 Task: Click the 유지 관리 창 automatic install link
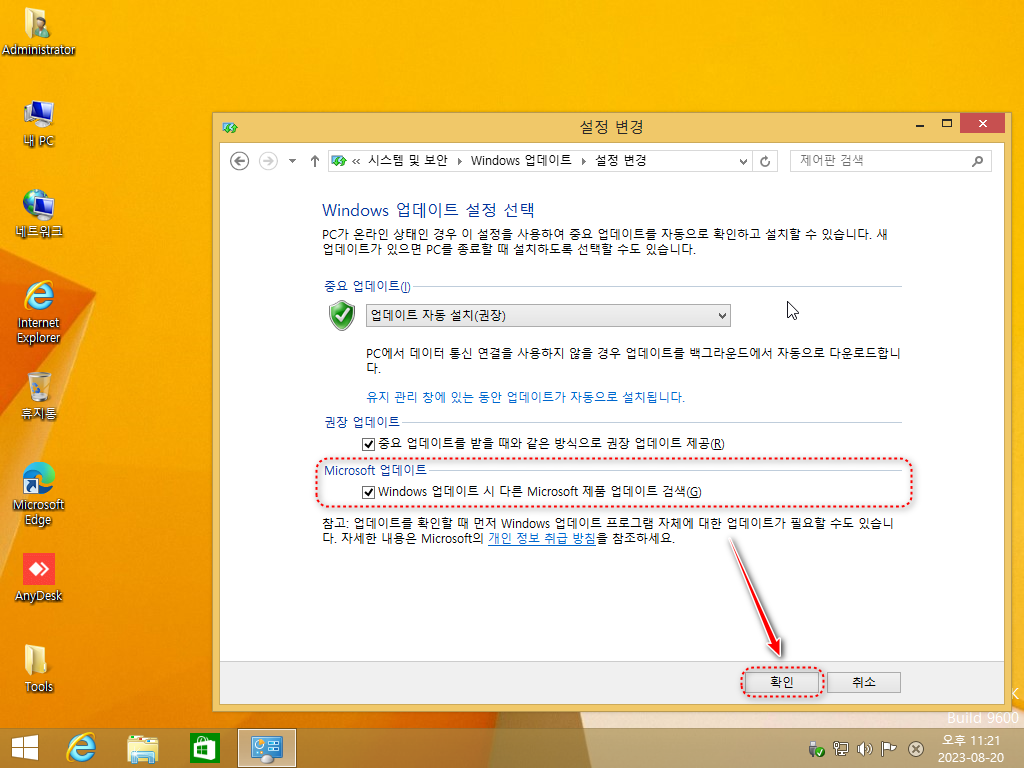pos(525,397)
